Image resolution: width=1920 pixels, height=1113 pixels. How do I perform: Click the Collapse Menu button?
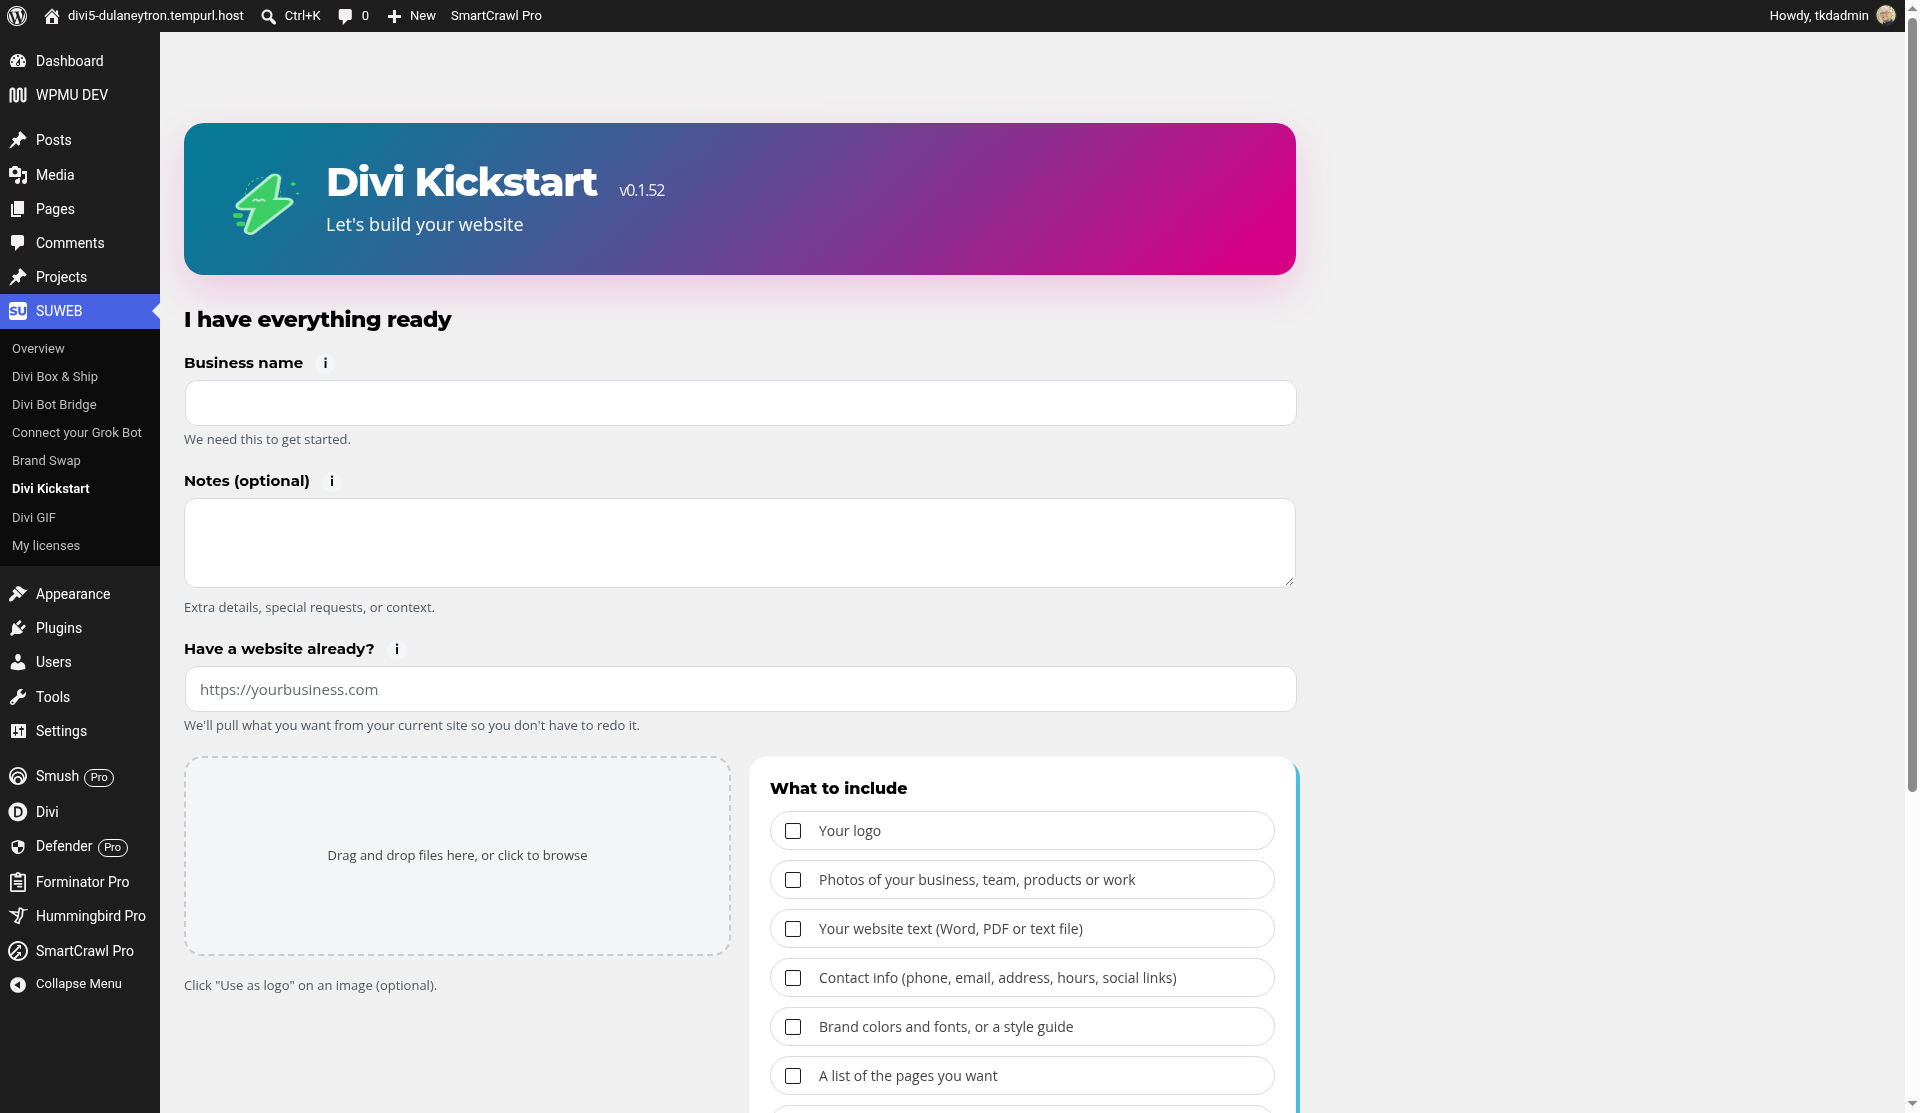[x=80, y=984]
